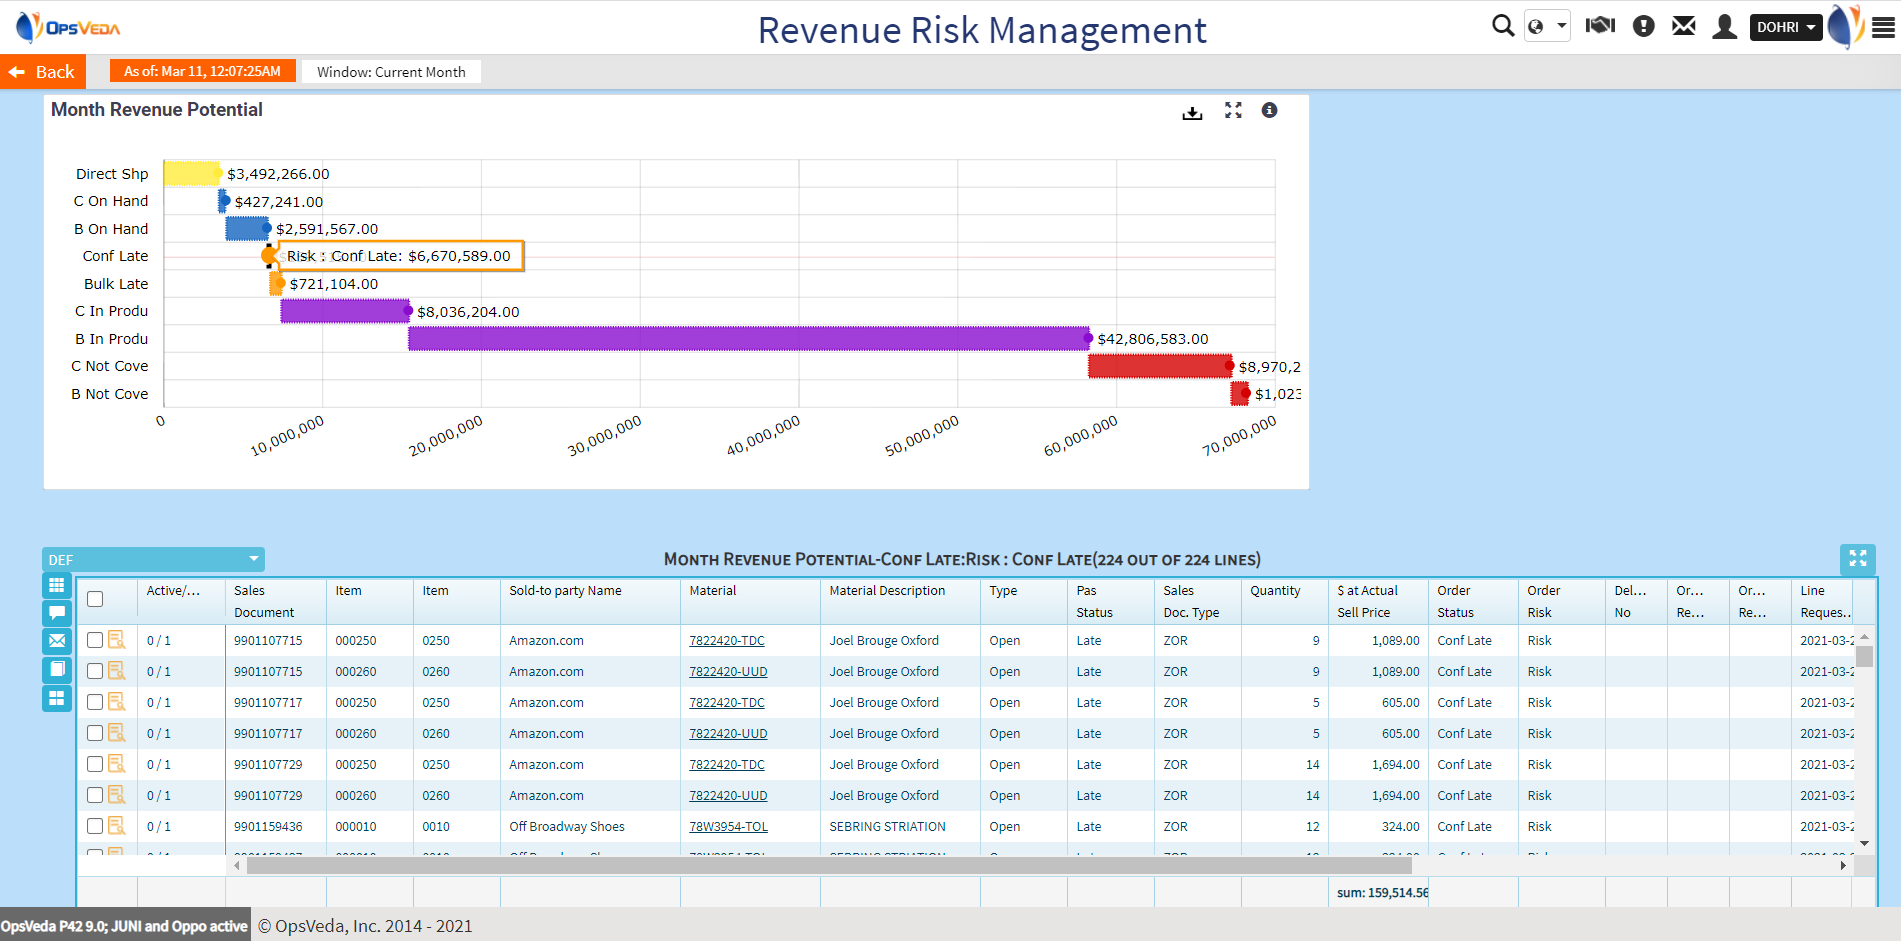
Task: Toggle the select-all checkbox in grid header
Action: point(95,599)
